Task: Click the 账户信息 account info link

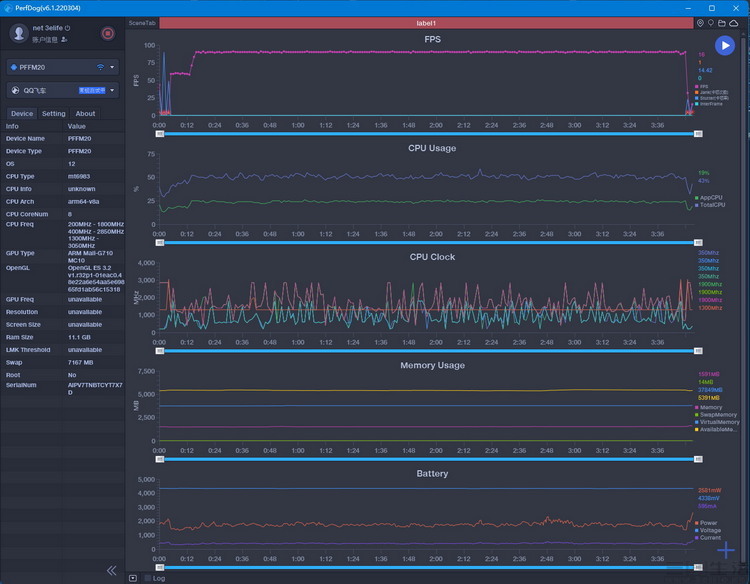Action: 45,40
